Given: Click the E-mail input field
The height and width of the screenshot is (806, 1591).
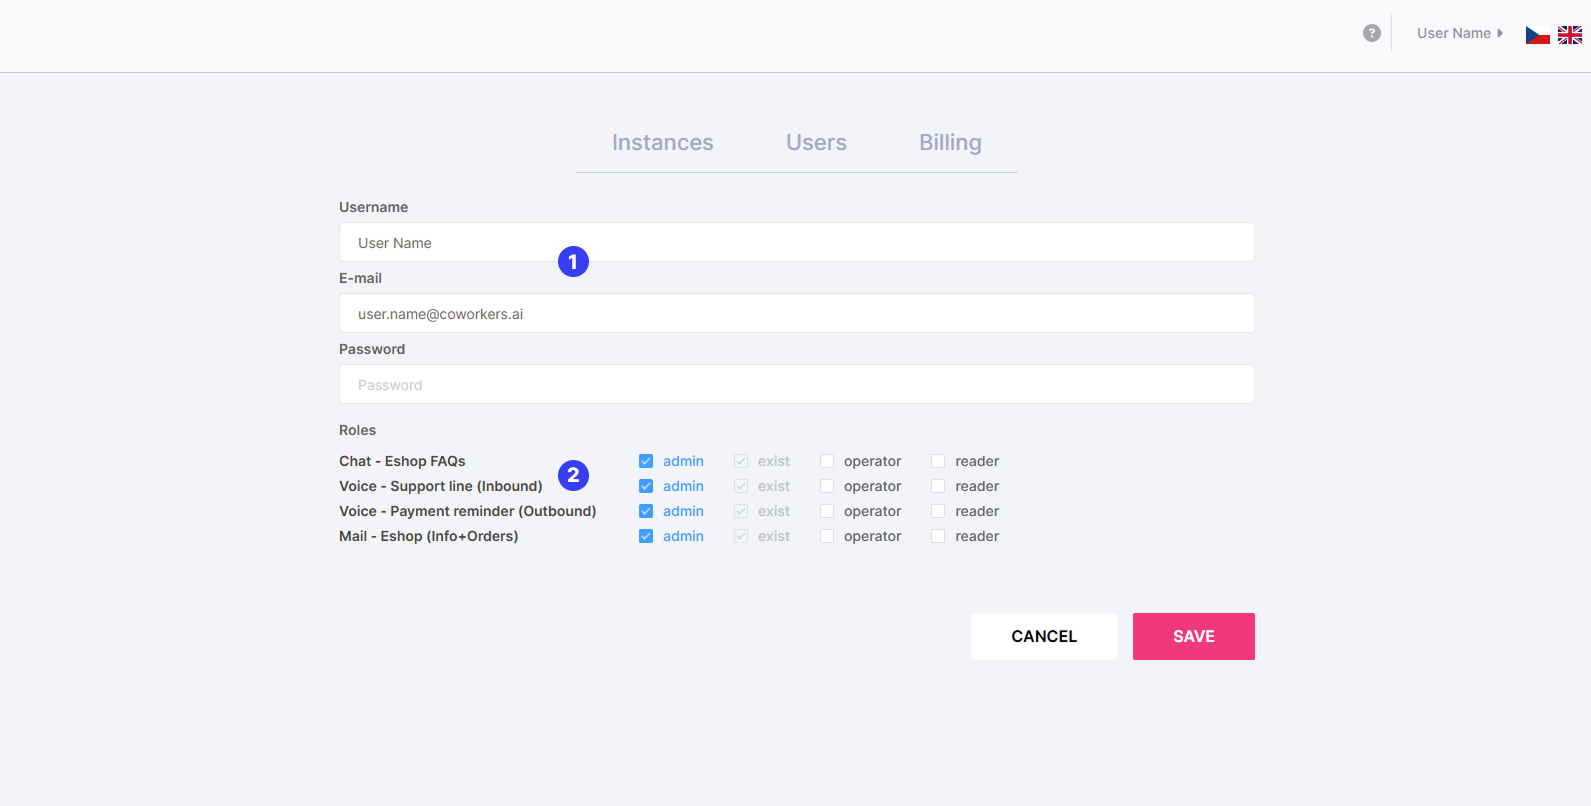Looking at the screenshot, I should 796,313.
